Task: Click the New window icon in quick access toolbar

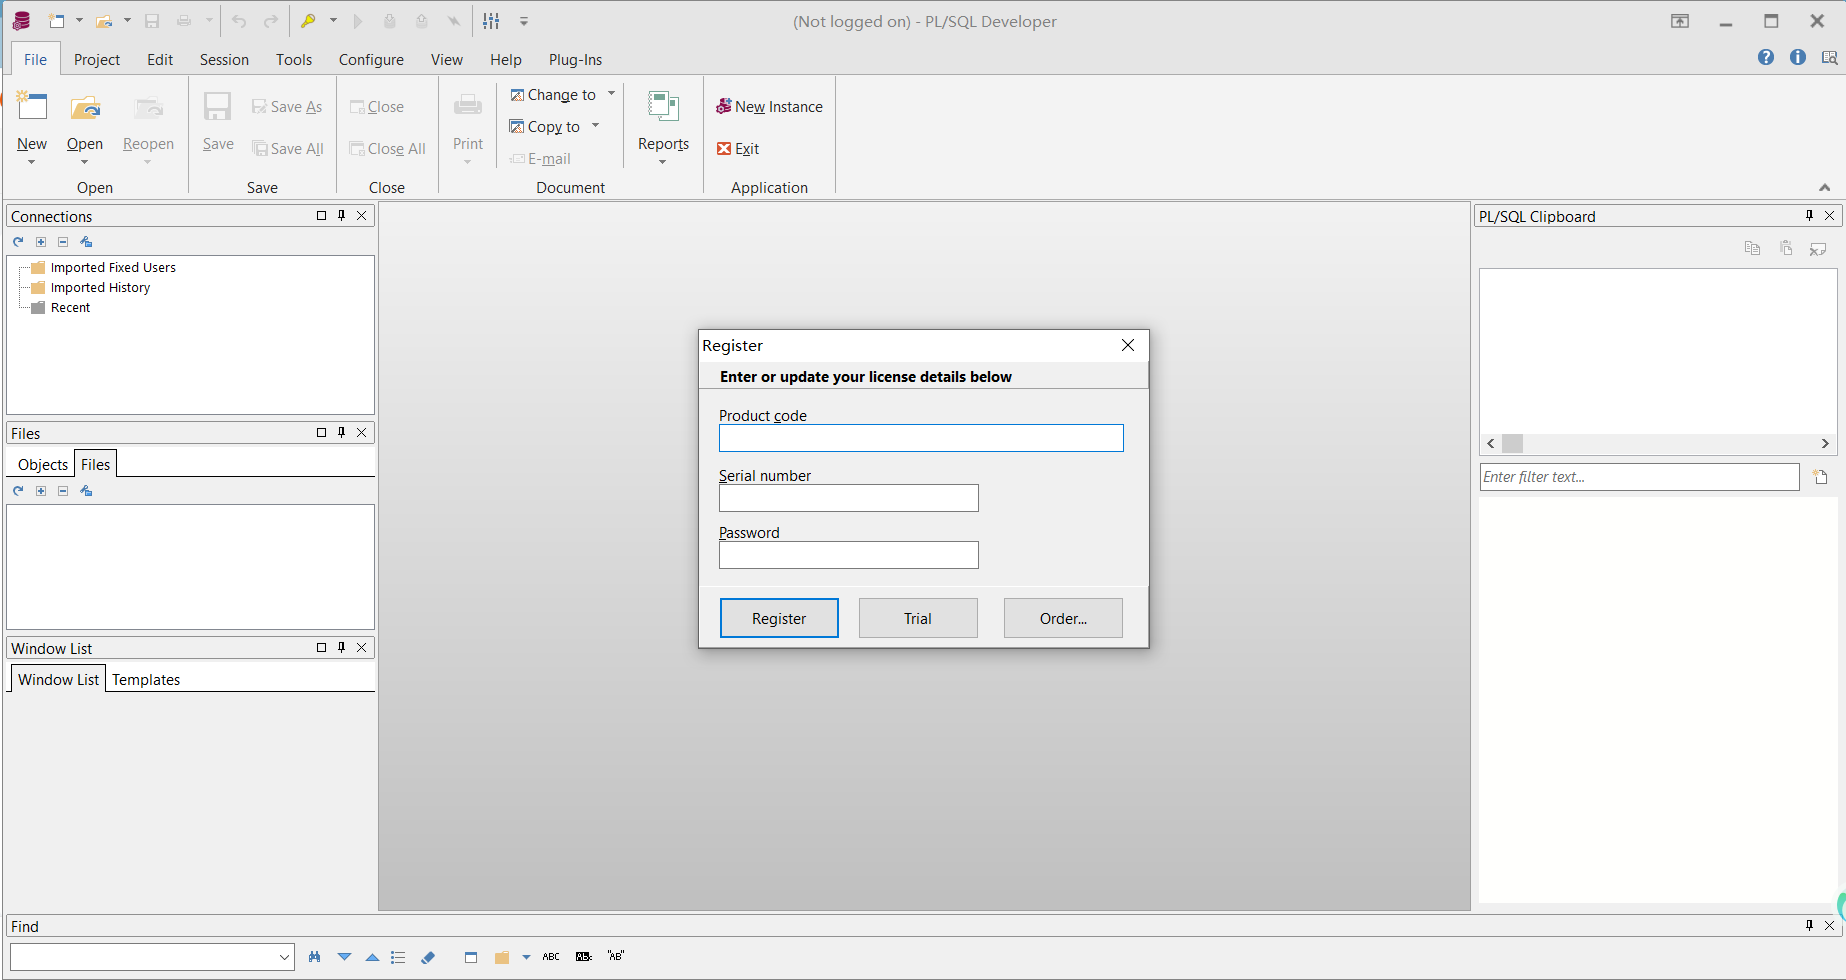Action: (56, 21)
